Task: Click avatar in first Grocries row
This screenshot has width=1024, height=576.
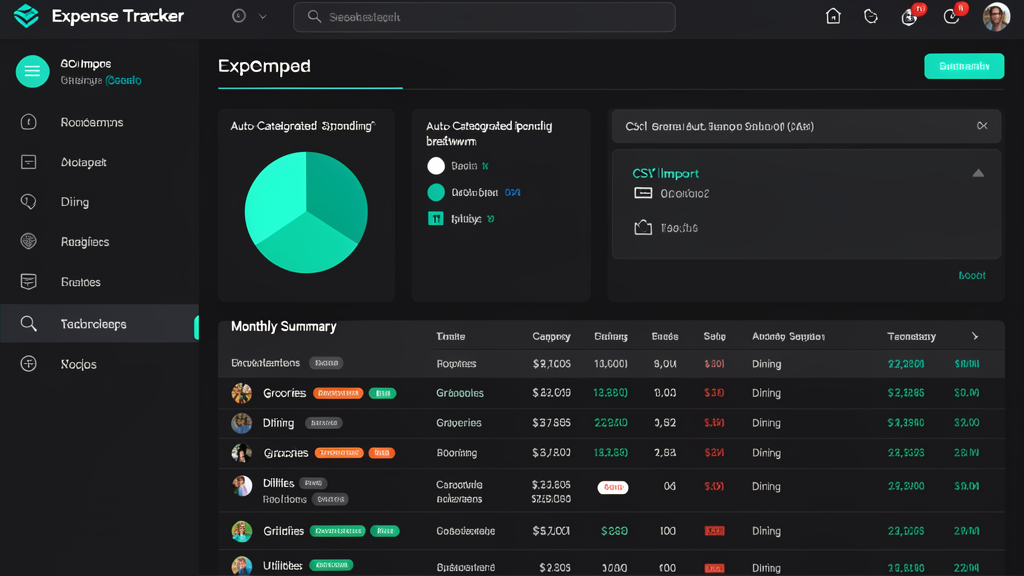Action: point(242,393)
